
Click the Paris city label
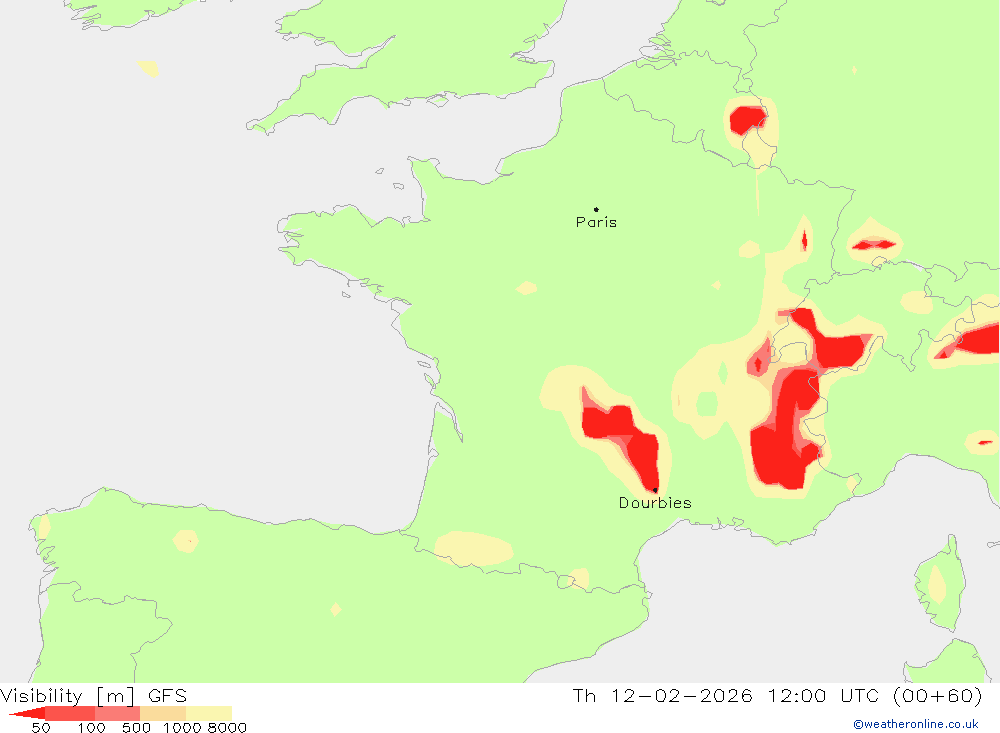point(596,222)
